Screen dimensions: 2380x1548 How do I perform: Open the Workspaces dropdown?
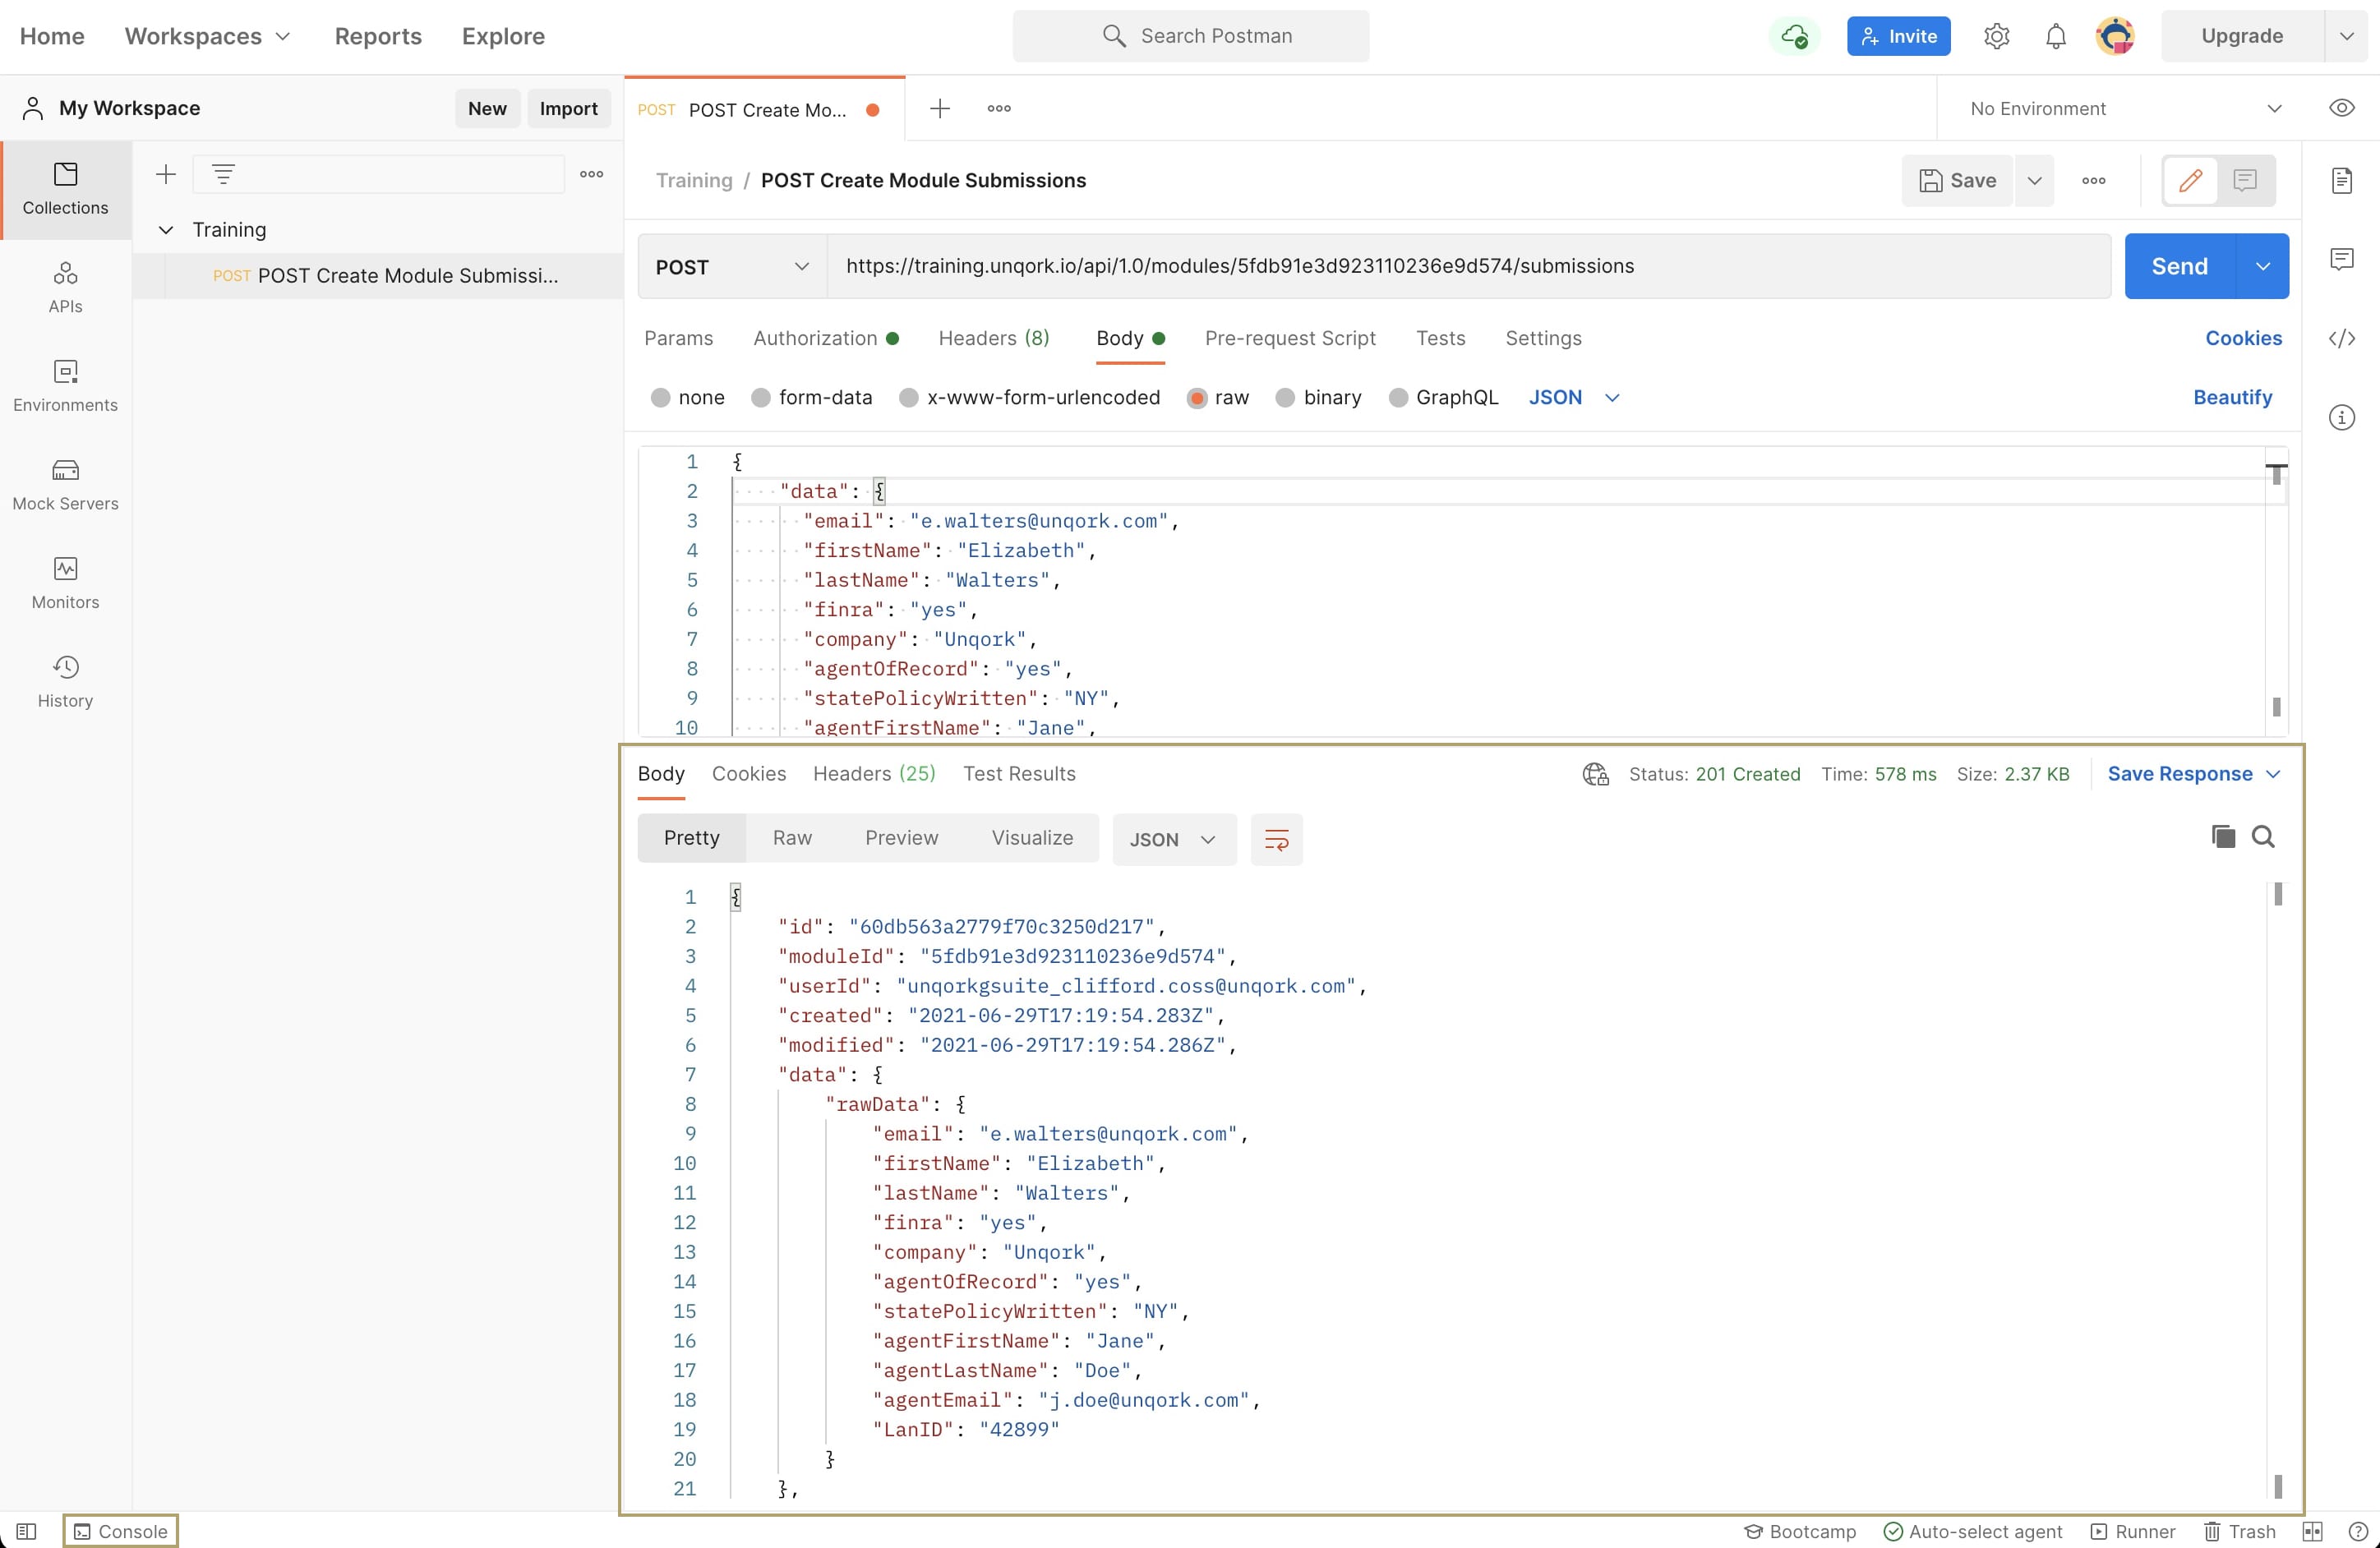click(x=207, y=36)
